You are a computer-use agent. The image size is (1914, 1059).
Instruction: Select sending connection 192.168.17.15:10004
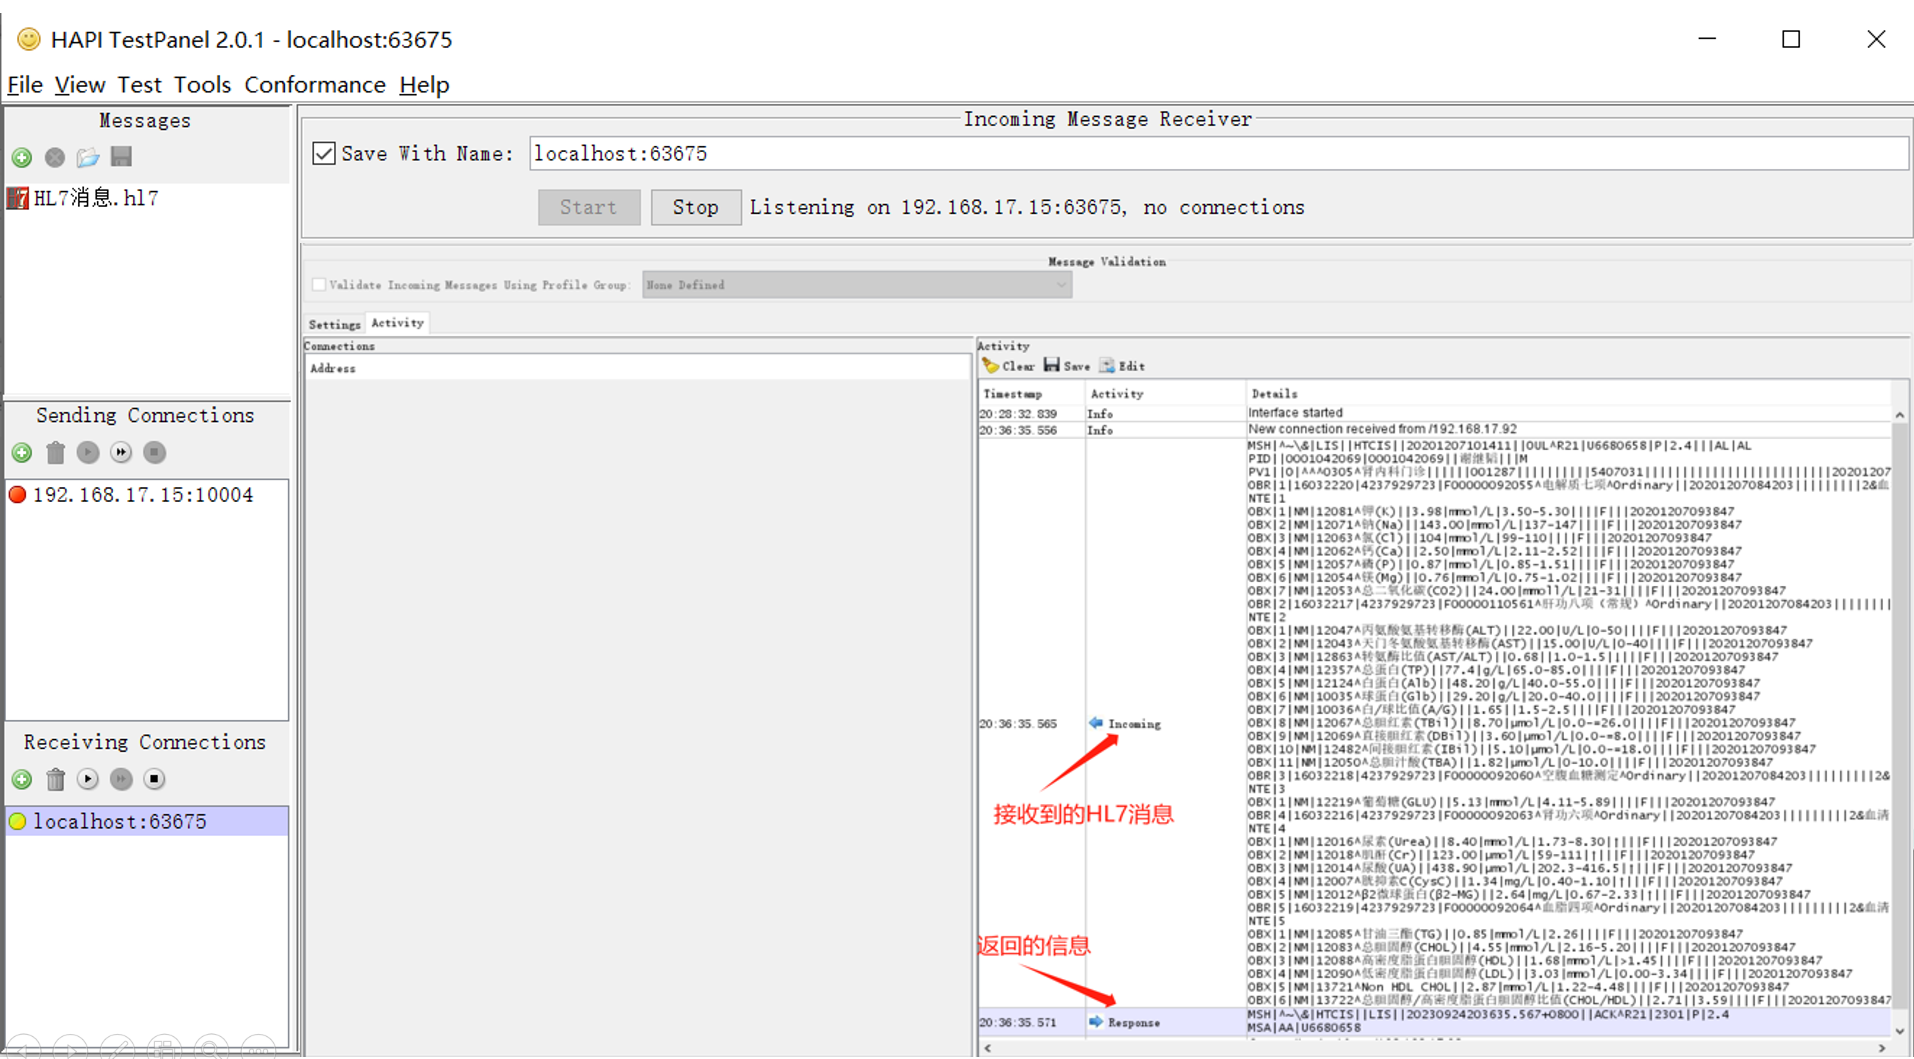pyautogui.click(x=143, y=495)
